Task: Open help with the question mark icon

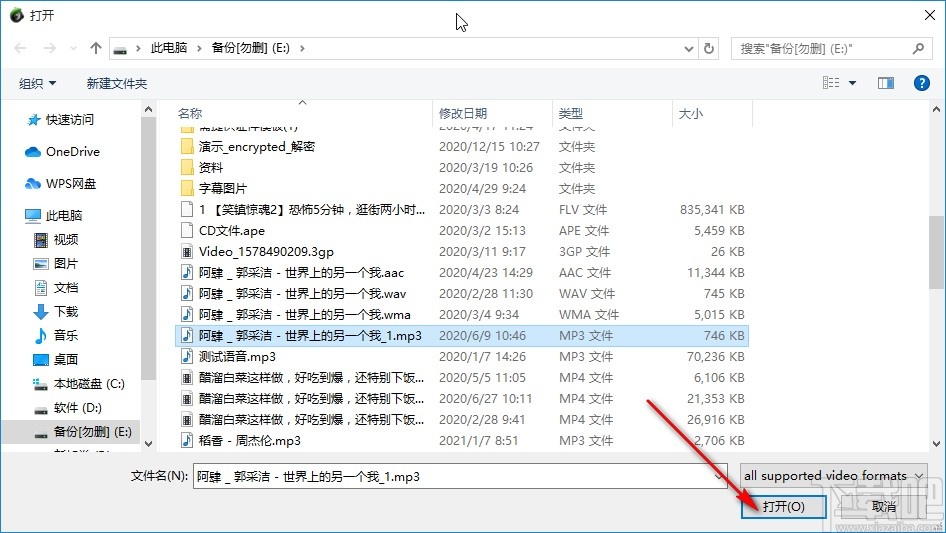Action: [921, 83]
